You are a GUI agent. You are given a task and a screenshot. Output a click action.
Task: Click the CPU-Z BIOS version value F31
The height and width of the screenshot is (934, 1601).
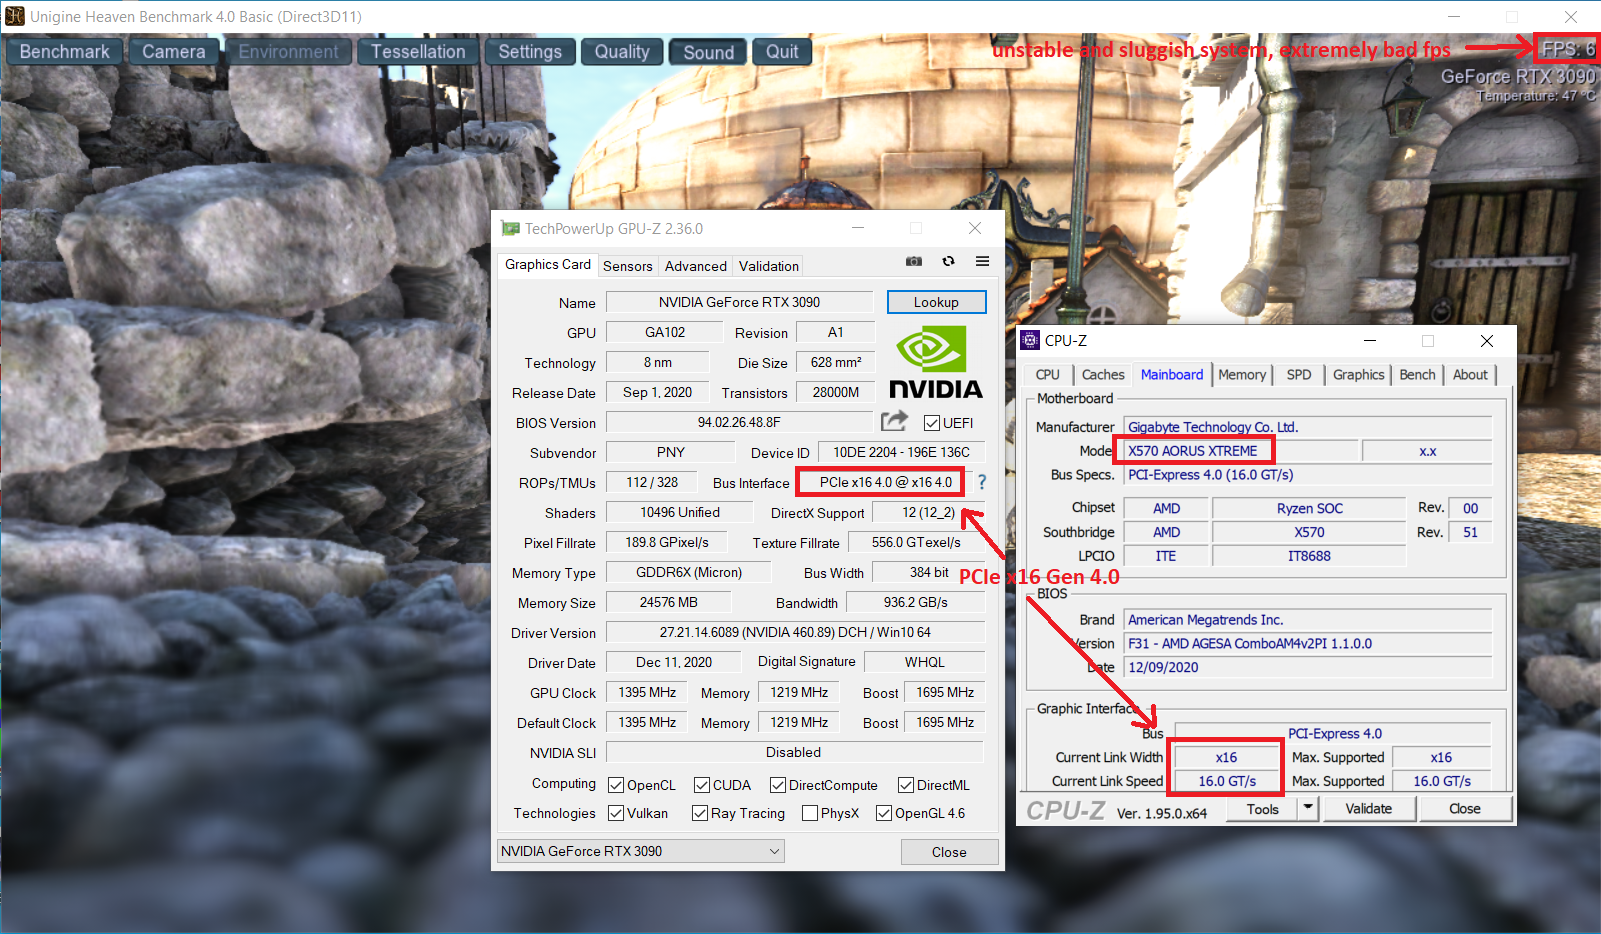(1308, 643)
